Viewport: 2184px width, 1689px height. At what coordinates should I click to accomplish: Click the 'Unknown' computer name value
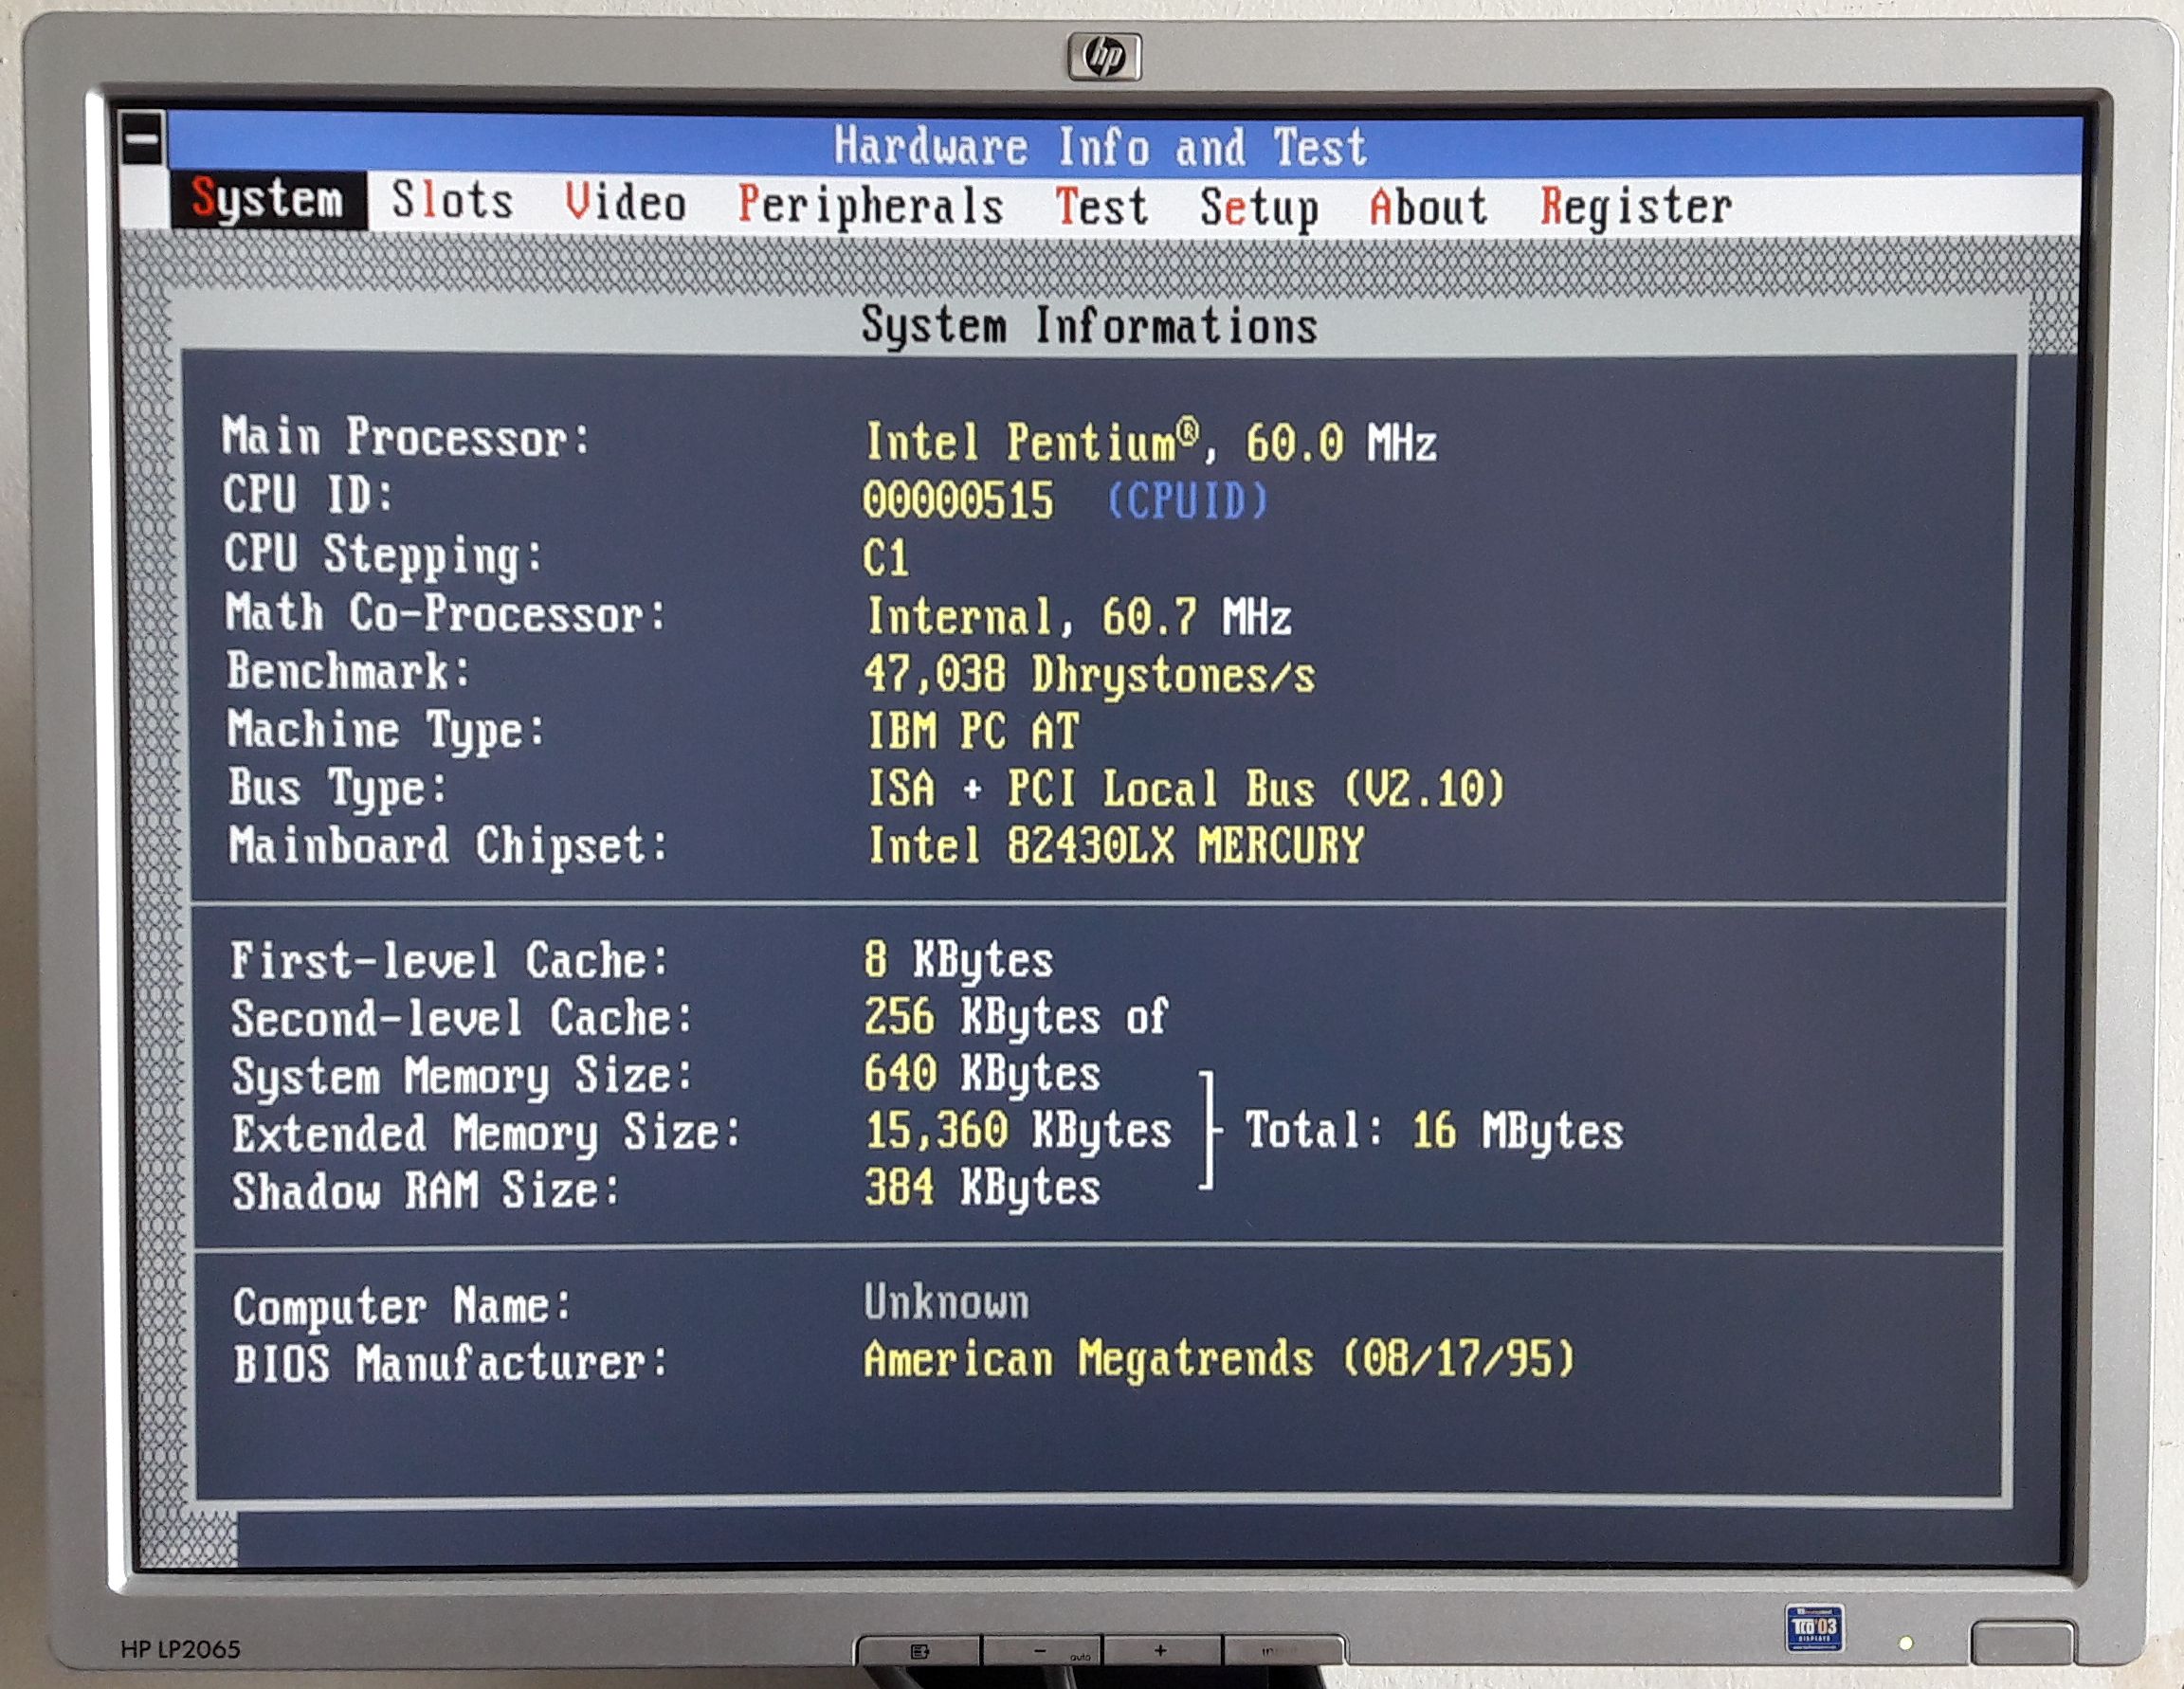pos(946,1302)
